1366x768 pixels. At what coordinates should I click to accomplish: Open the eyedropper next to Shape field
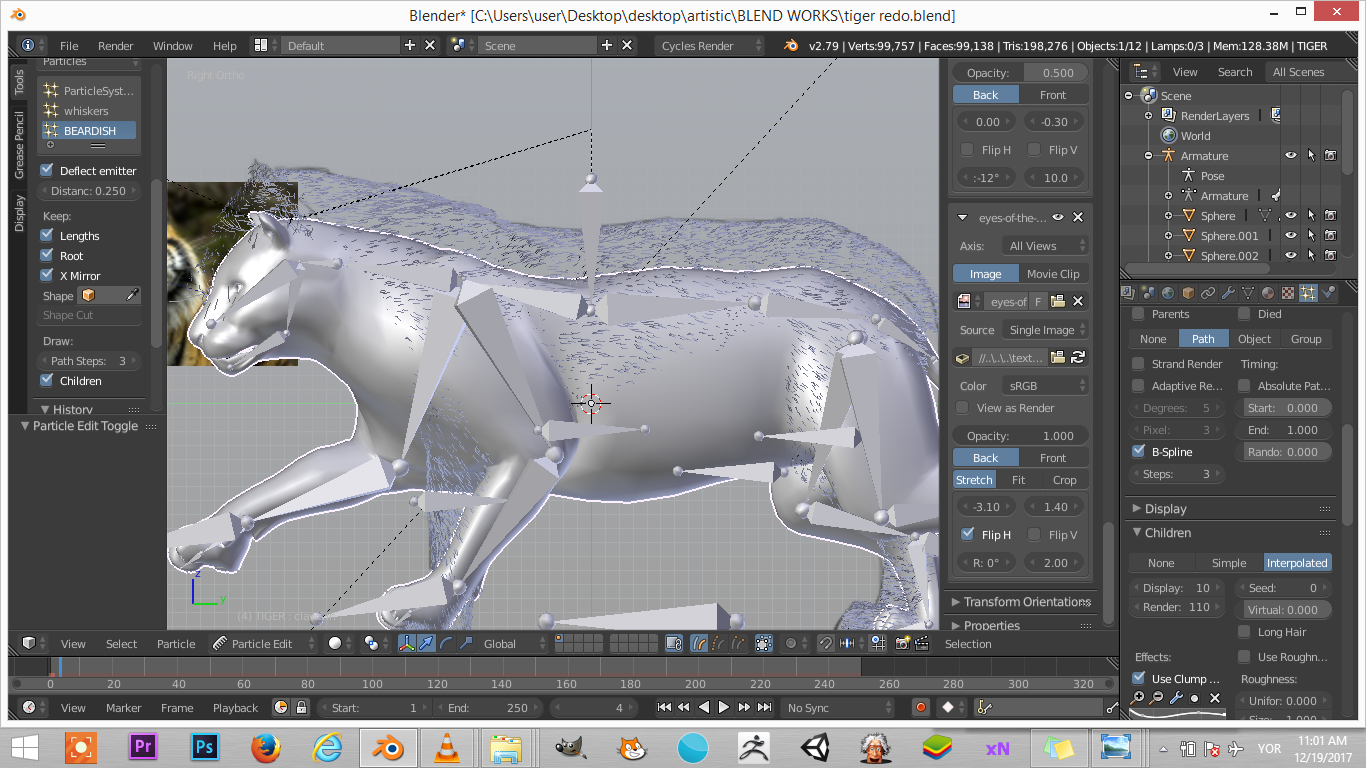coord(130,295)
